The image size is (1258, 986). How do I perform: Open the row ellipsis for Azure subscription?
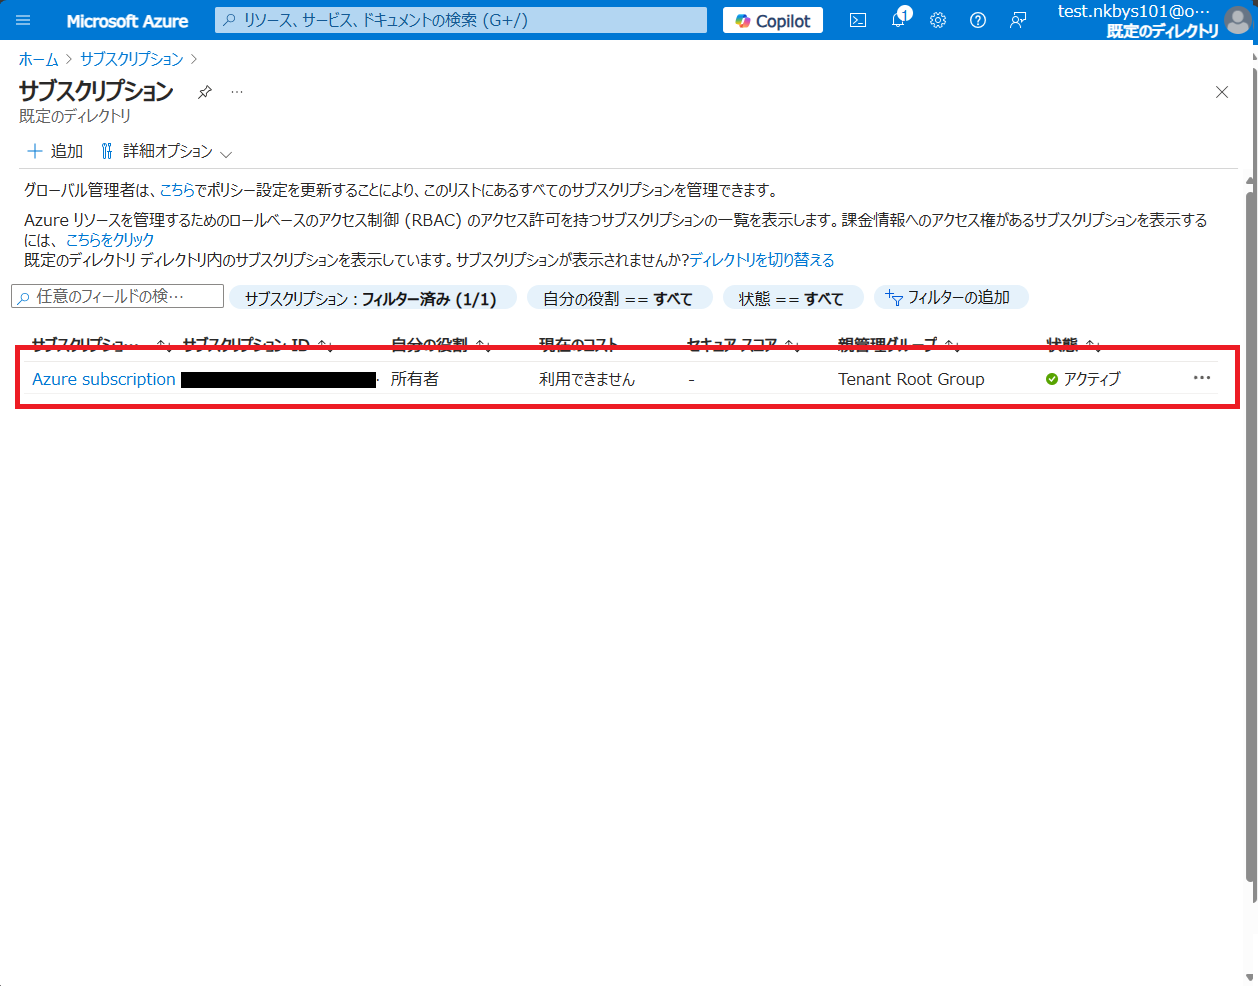tap(1201, 378)
